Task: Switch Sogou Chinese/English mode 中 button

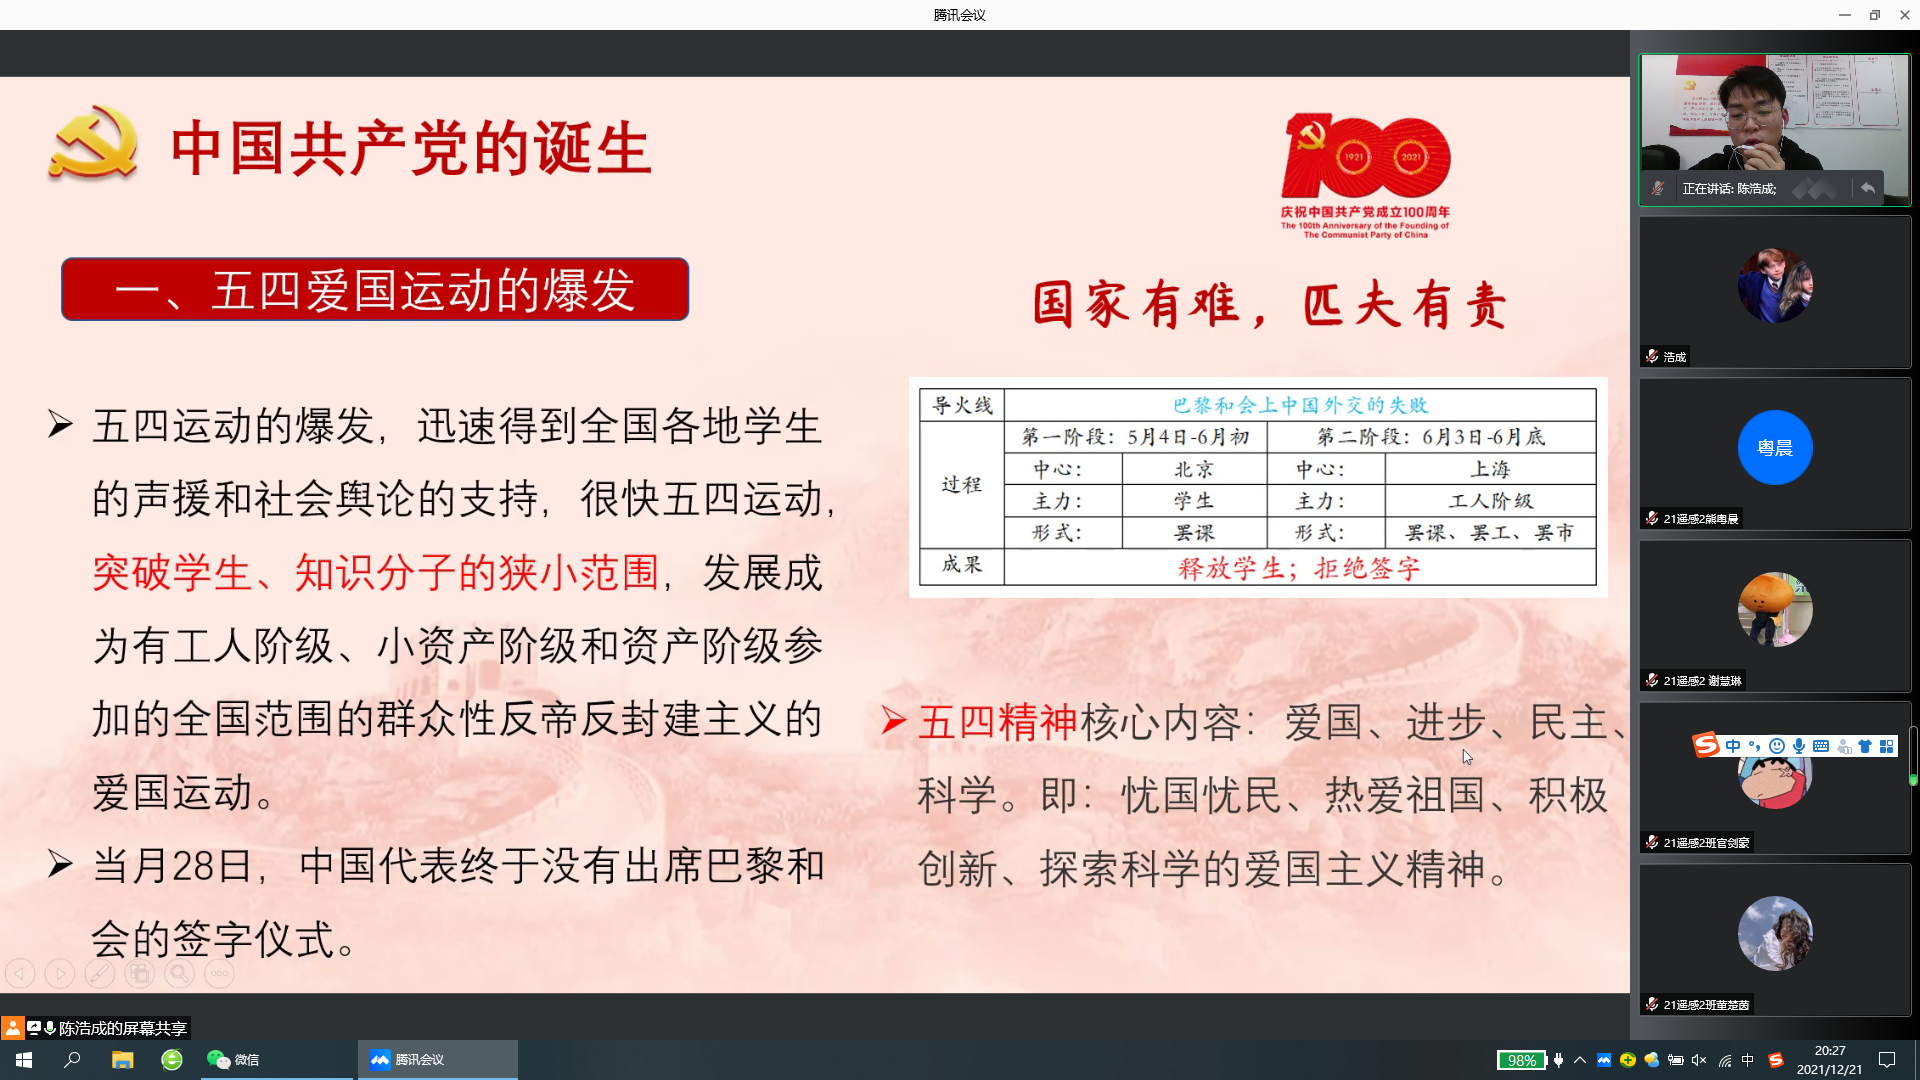Action: coord(1733,746)
